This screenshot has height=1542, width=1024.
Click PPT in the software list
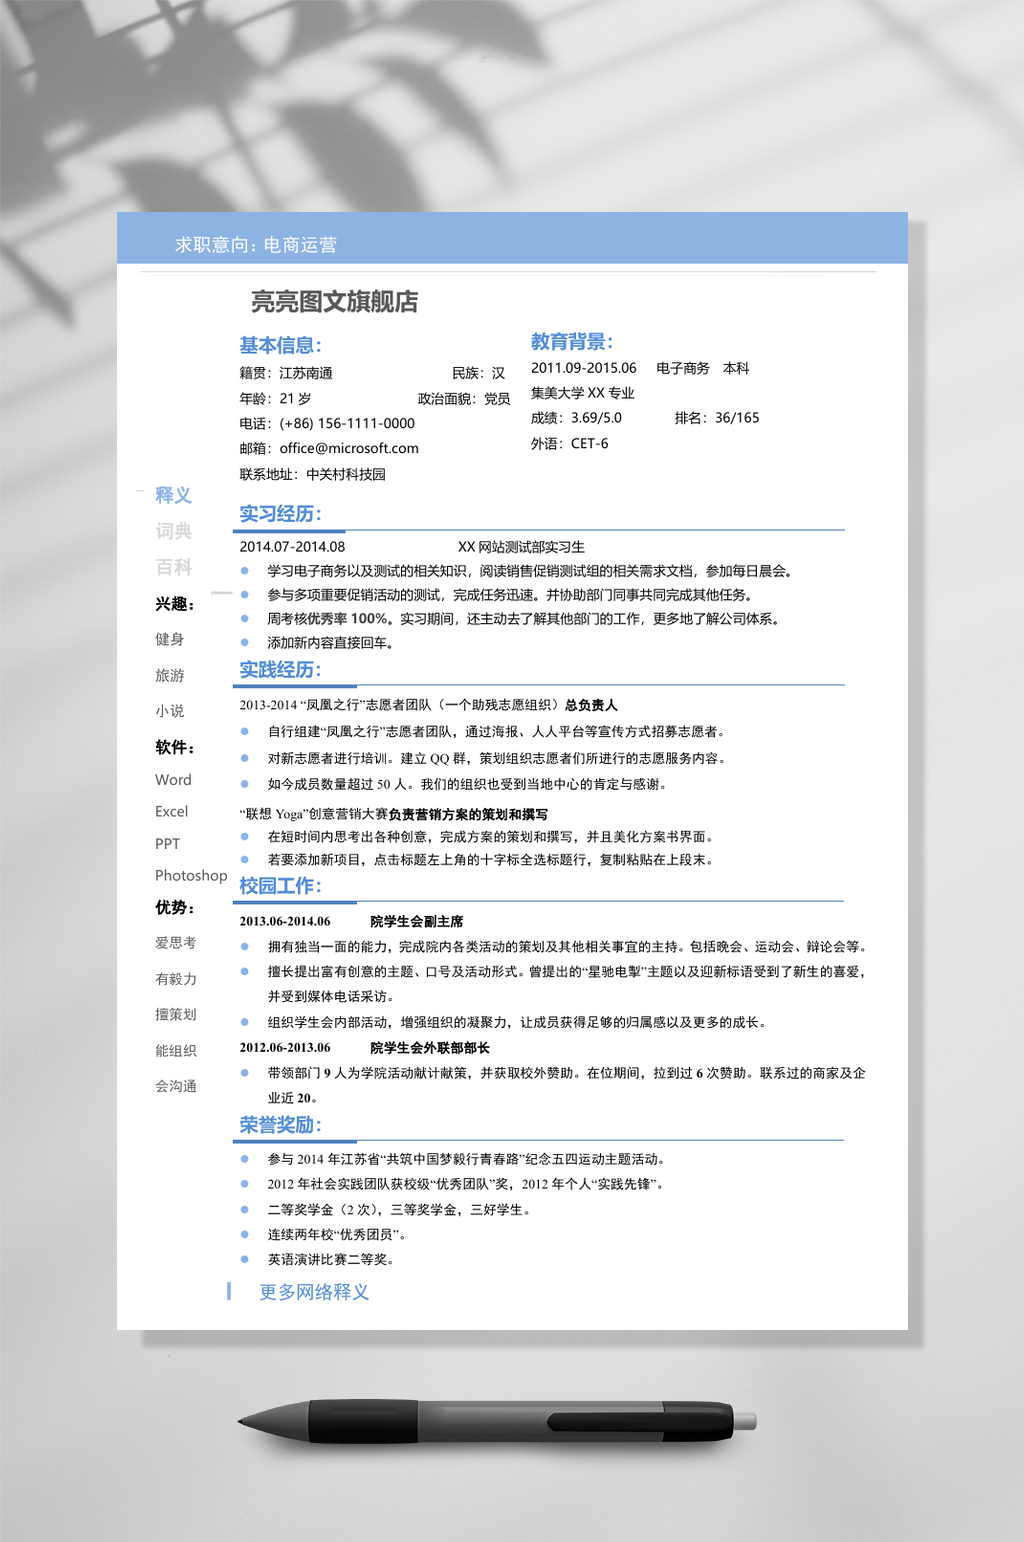[167, 843]
